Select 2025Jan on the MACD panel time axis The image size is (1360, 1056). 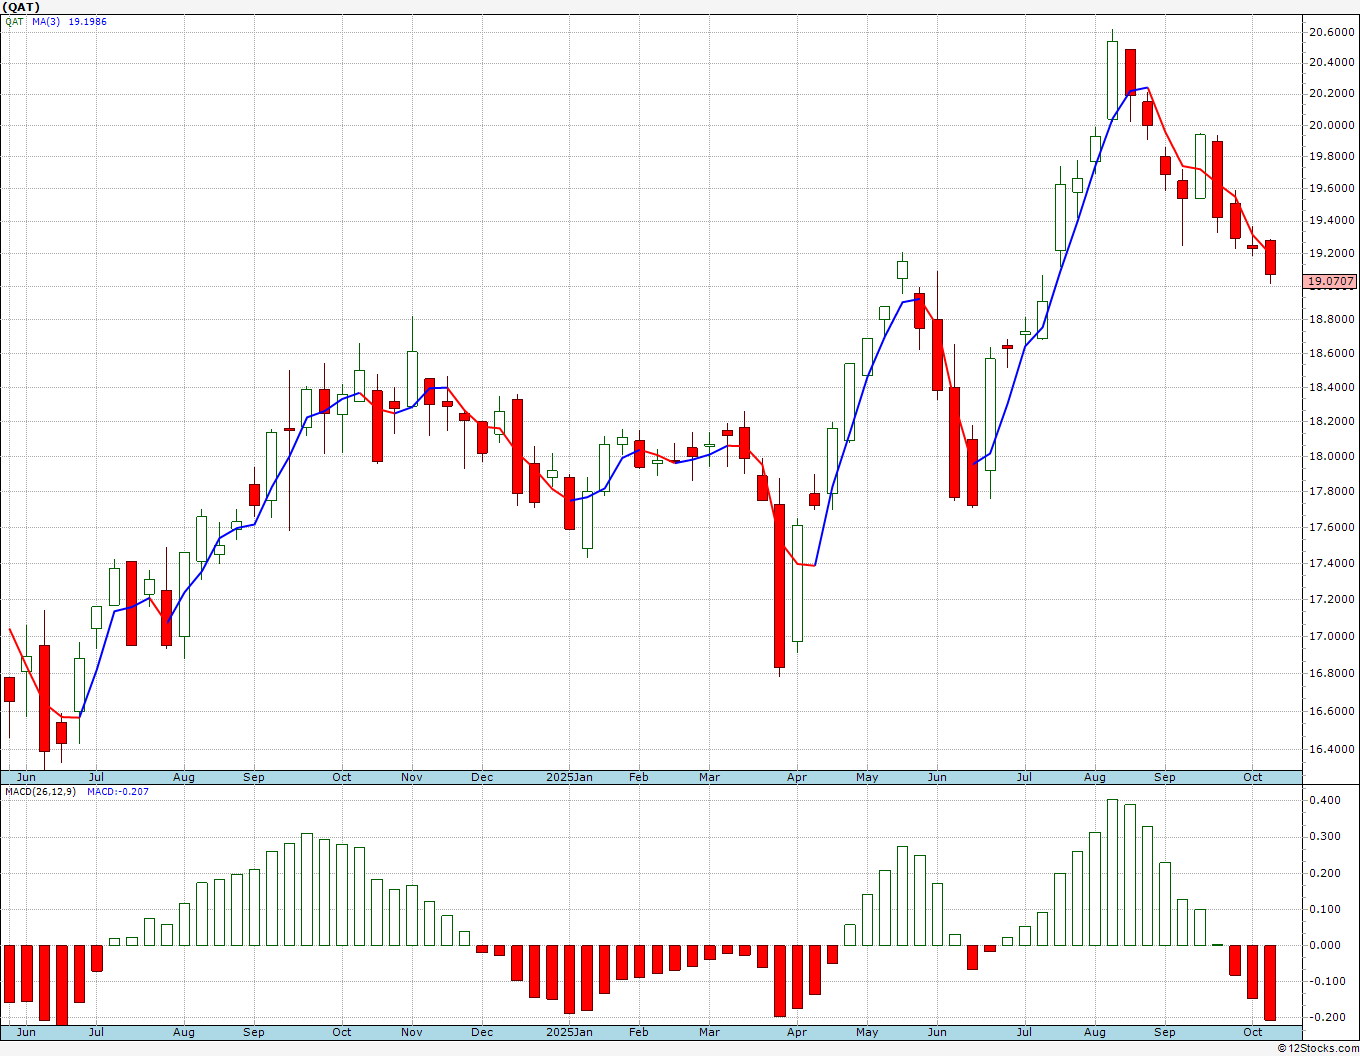coord(569,1032)
